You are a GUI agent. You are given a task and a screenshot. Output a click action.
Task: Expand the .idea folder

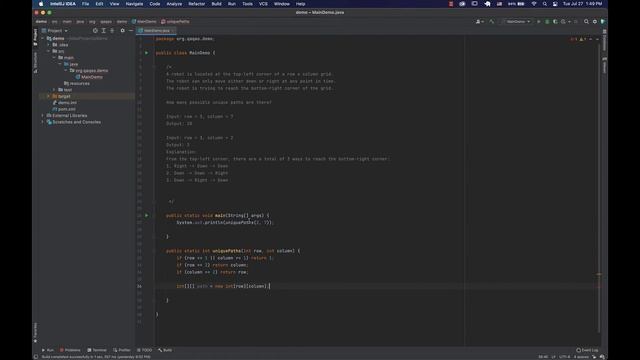pos(49,45)
